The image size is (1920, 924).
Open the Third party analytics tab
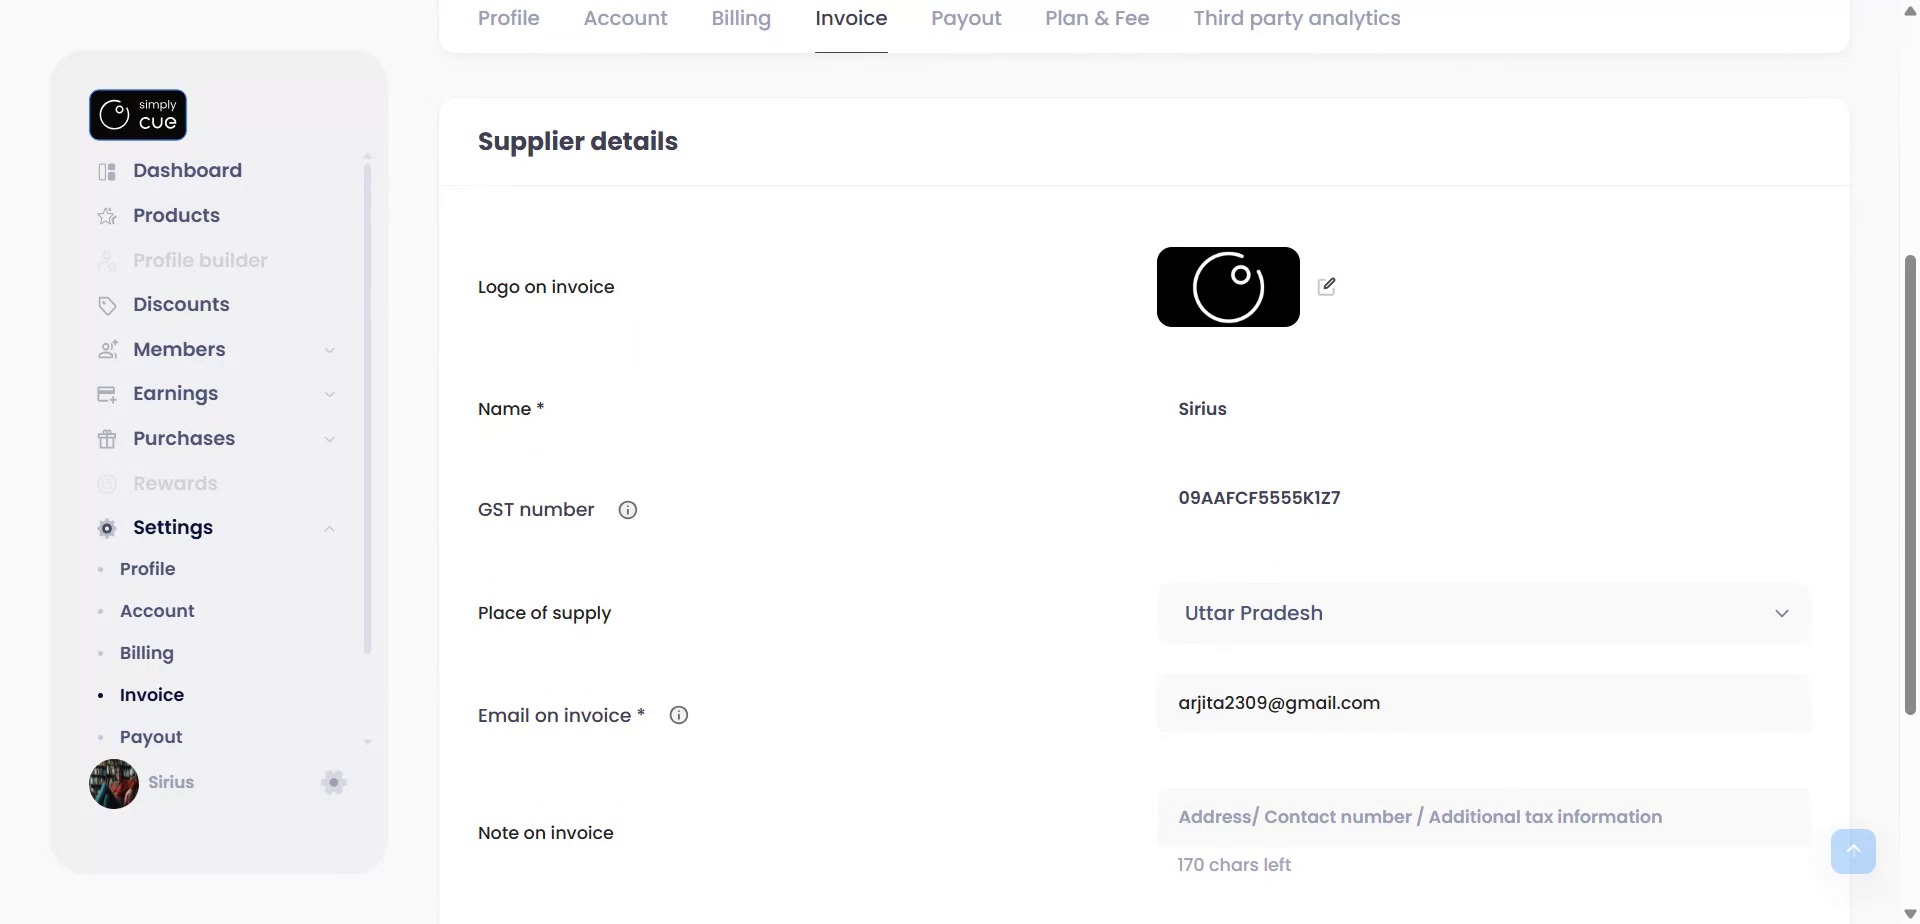point(1296,18)
